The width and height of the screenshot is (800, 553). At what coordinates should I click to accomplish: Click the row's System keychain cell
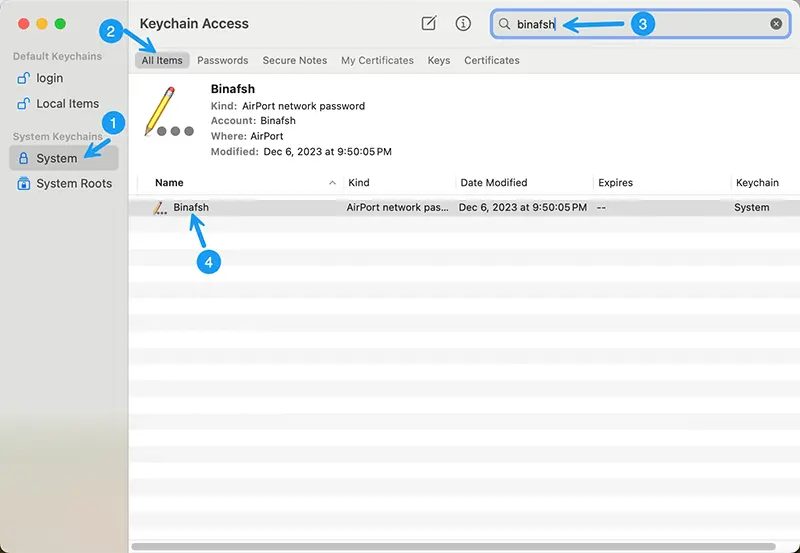[x=752, y=207]
